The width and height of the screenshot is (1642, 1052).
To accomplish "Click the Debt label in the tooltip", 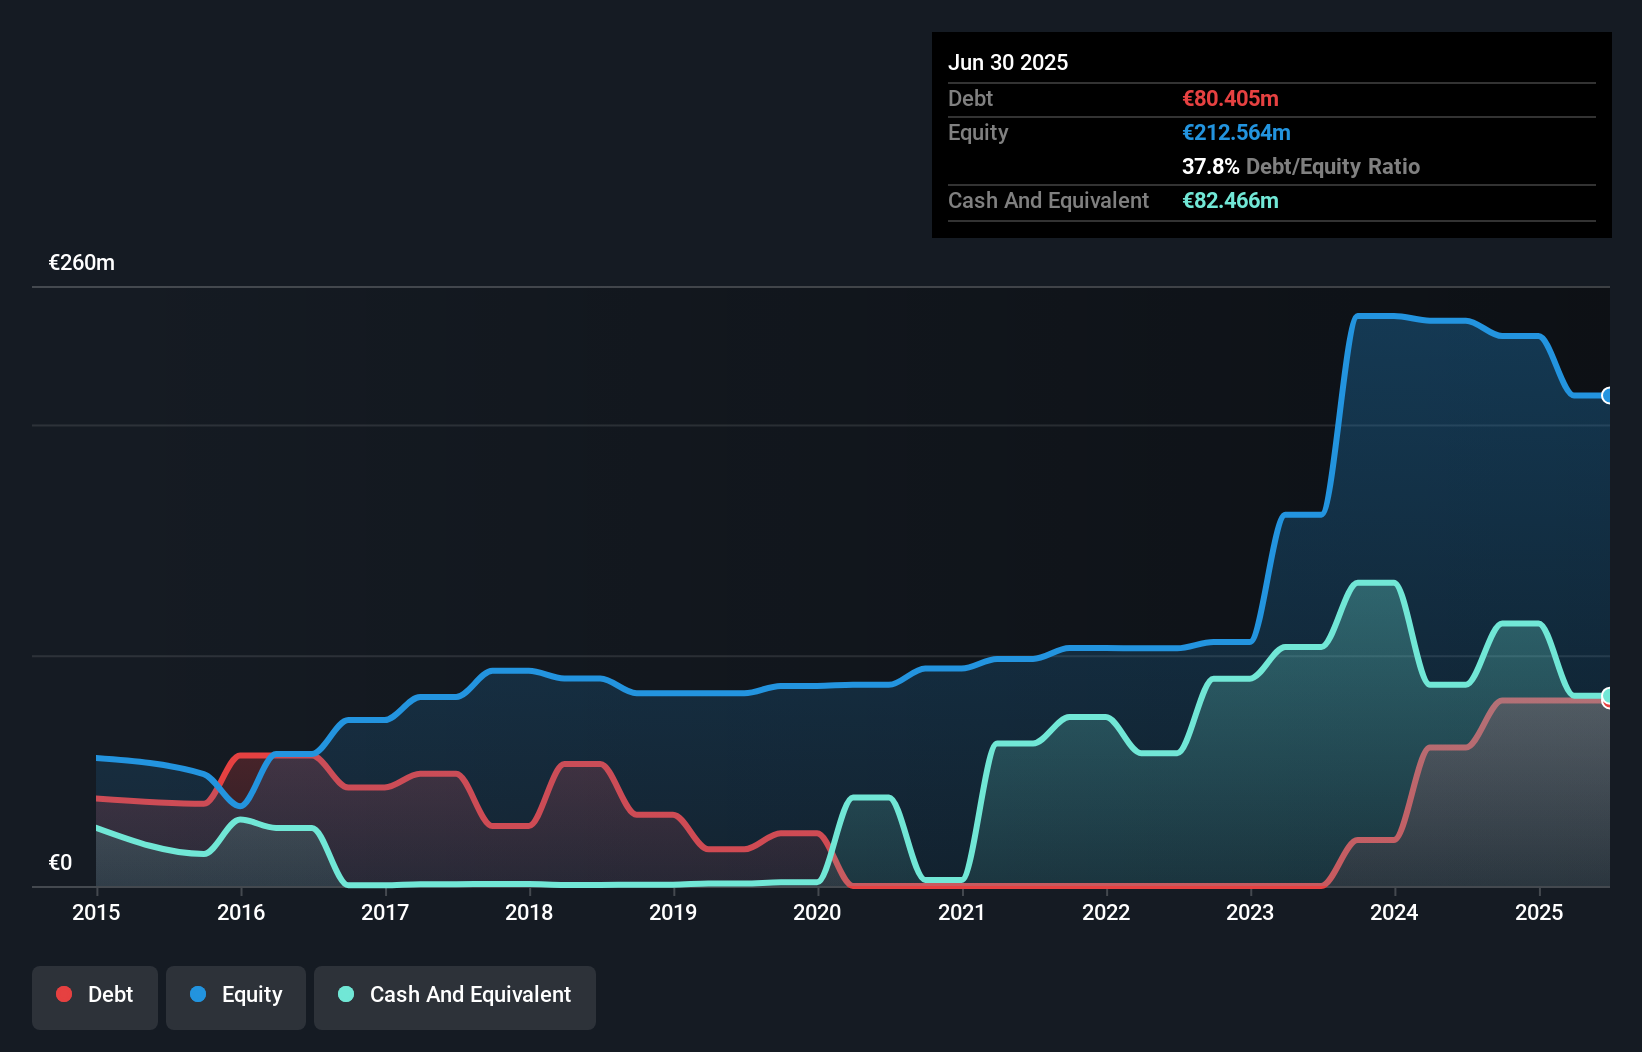I will point(970,98).
